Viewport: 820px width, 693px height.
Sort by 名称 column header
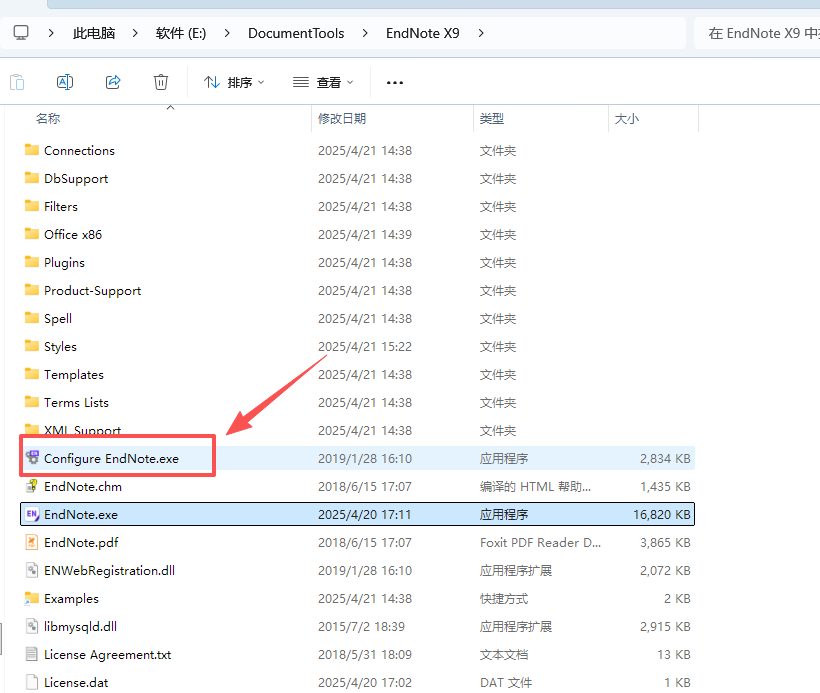(48, 119)
